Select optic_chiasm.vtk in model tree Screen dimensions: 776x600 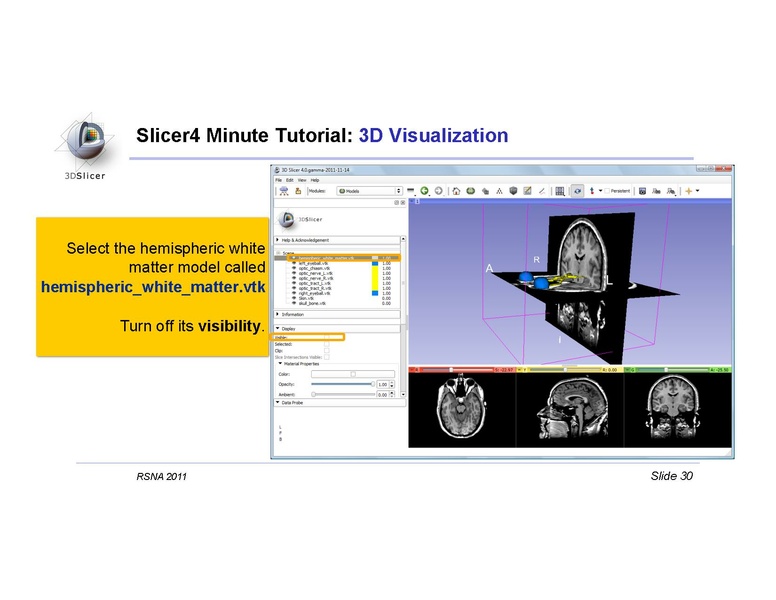314,268
